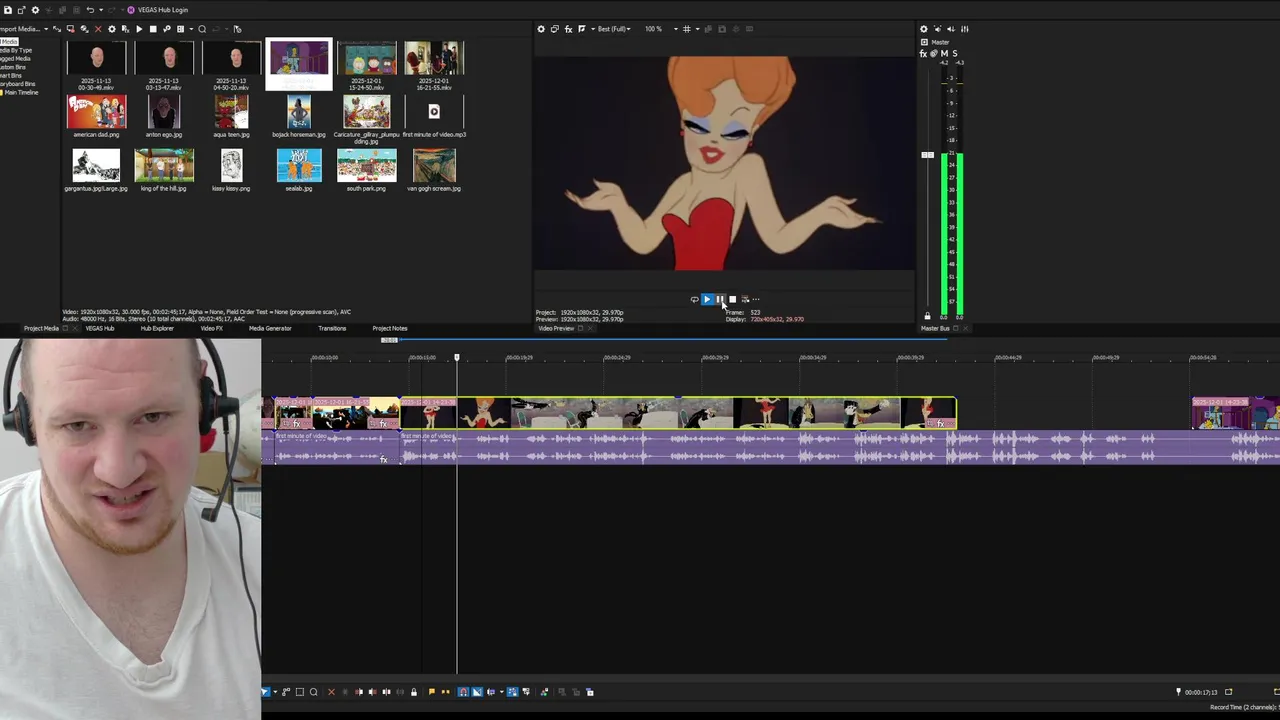1280x720 pixels.
Task: Click the timeline playhead marker
Action: coord(457,357)
